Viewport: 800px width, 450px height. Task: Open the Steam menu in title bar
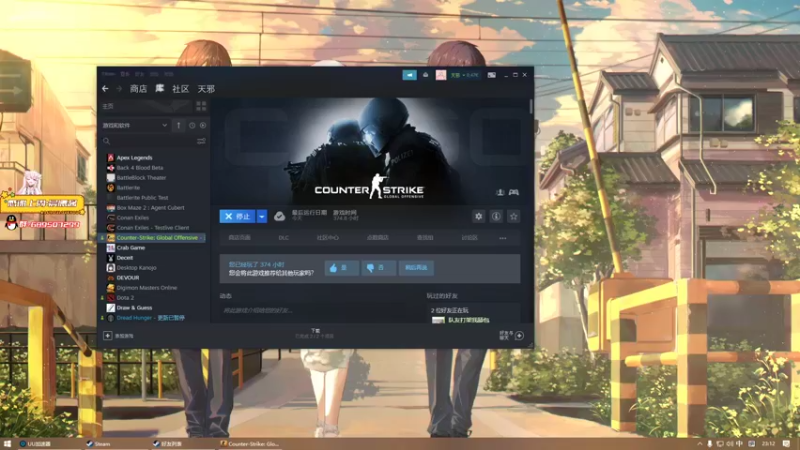(x=108, y=74)
